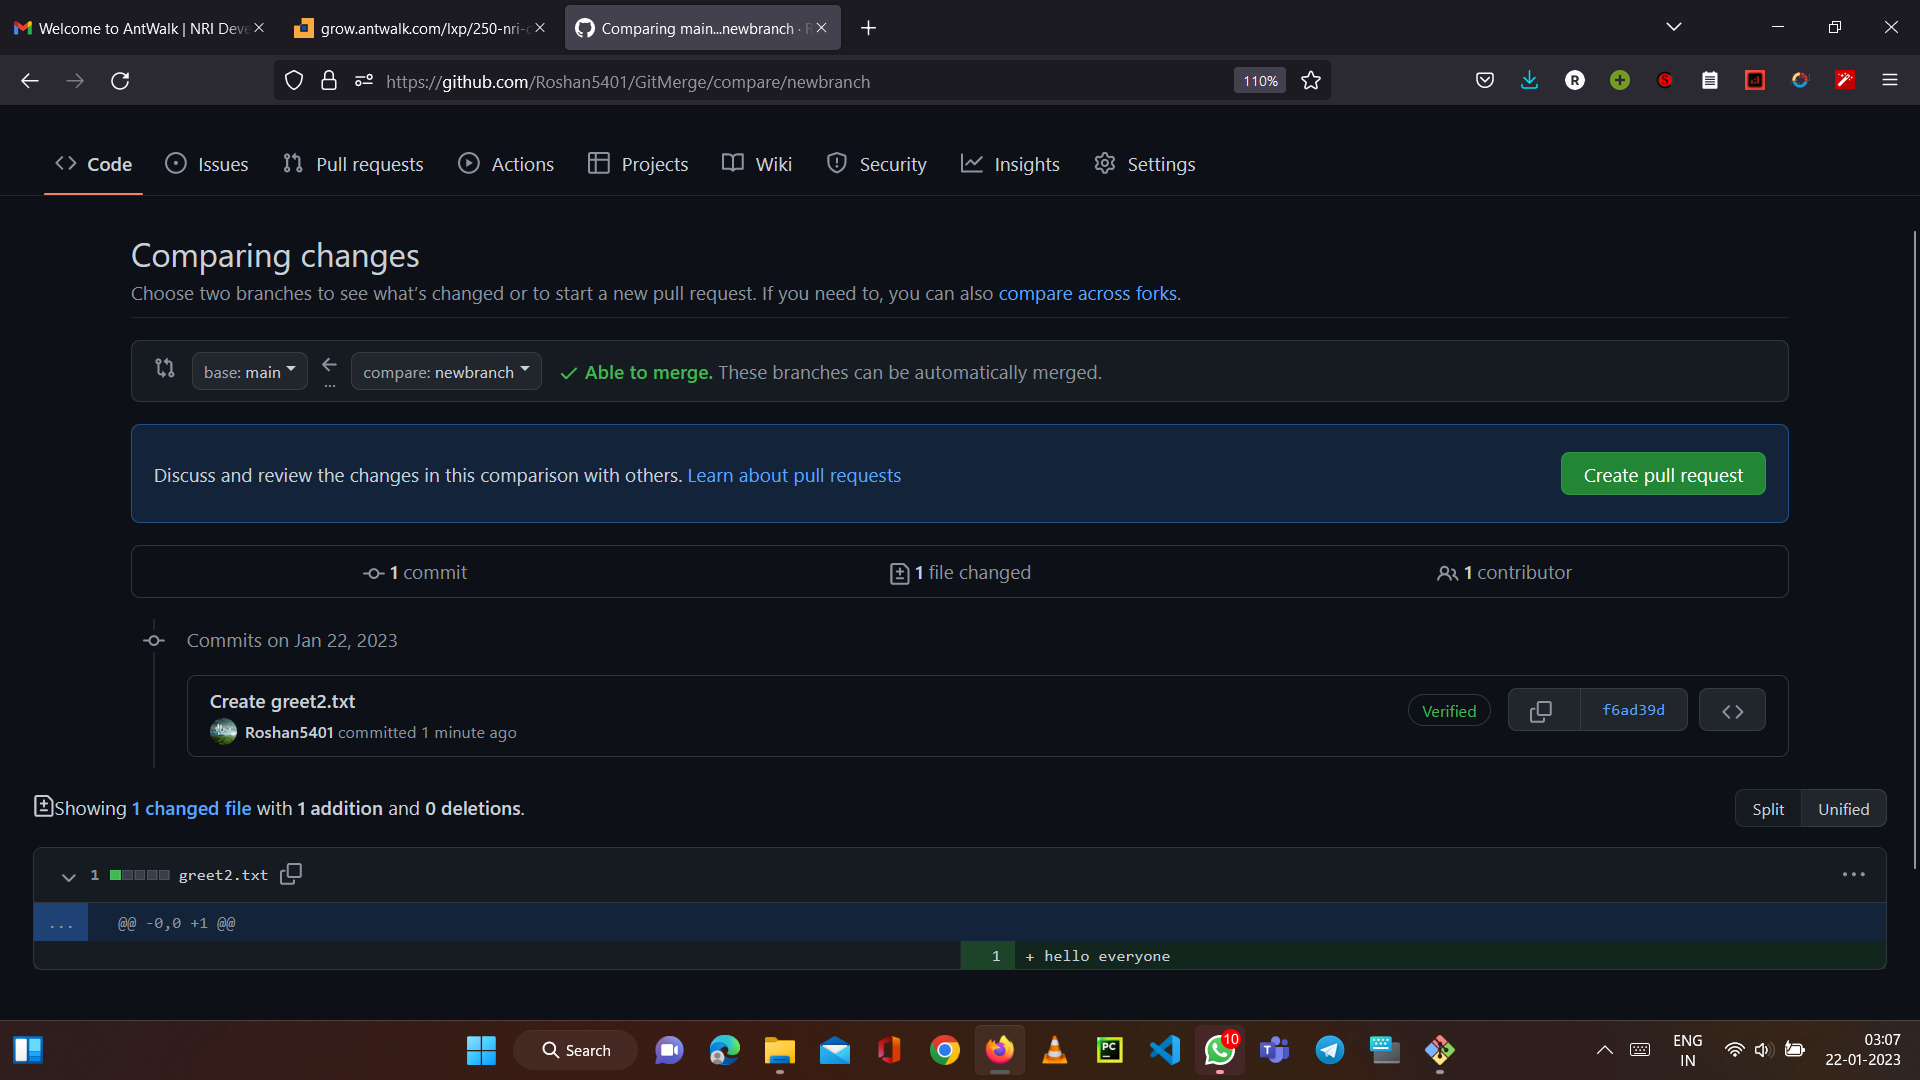Screen dimensions: 1920x1080
Task: Bookmark page with star icon
Action: pos(1311,81)
